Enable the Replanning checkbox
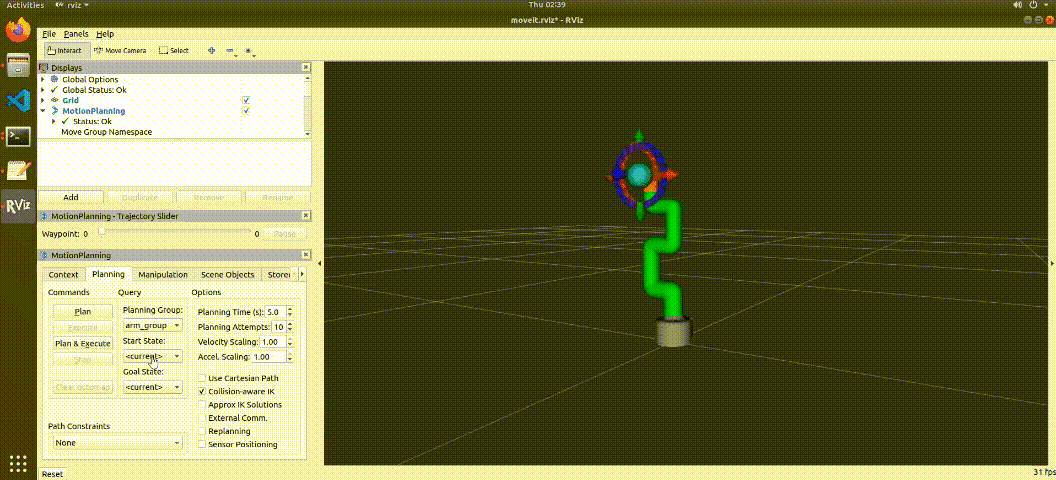1056x480 pixels. pos(202,431)
